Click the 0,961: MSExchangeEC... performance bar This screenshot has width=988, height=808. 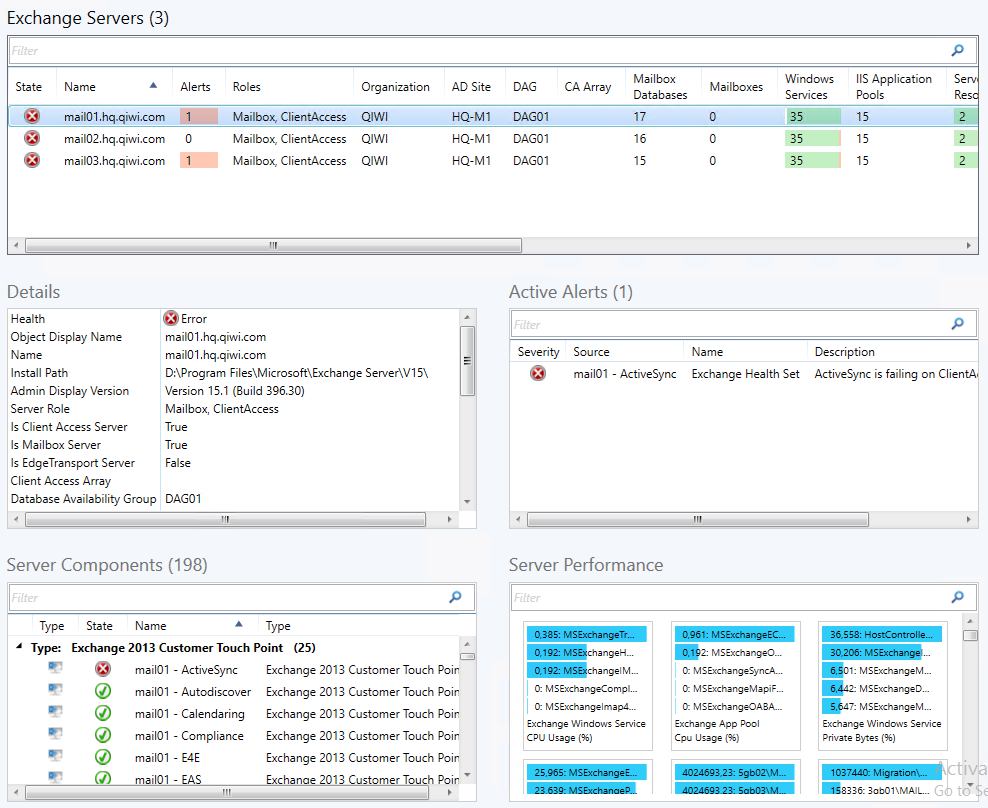point(734,634)
